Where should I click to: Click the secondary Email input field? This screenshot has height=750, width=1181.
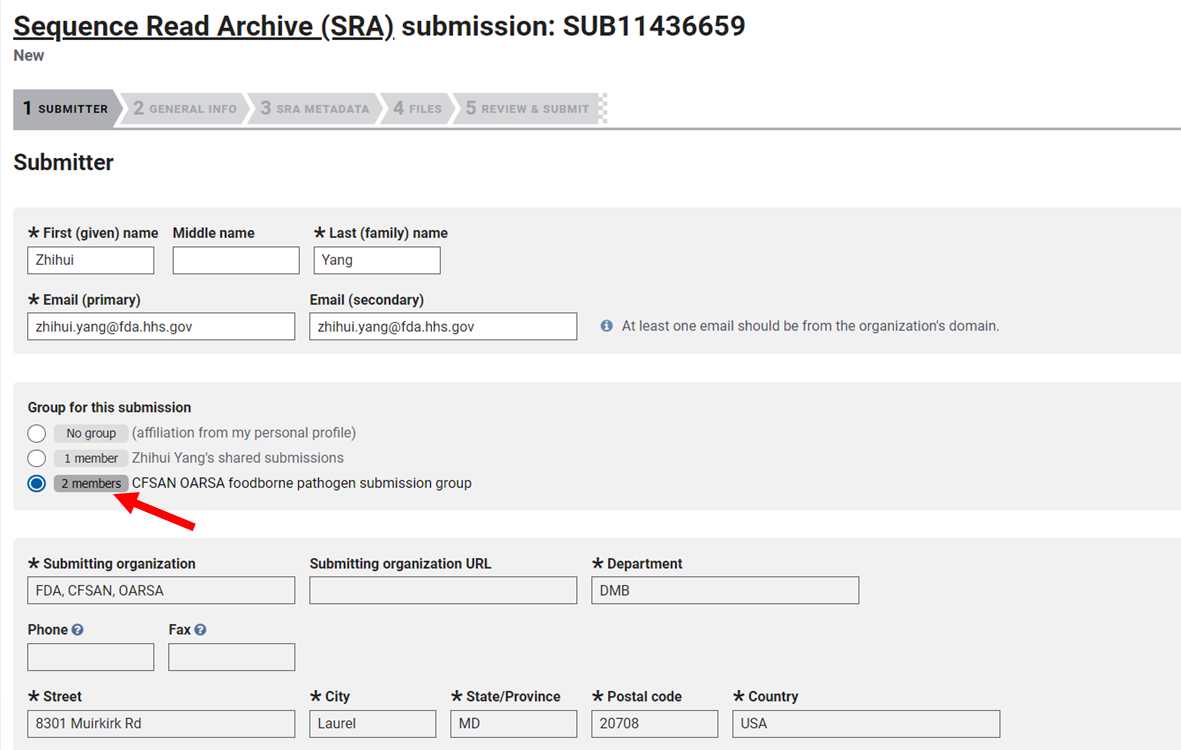443,327
